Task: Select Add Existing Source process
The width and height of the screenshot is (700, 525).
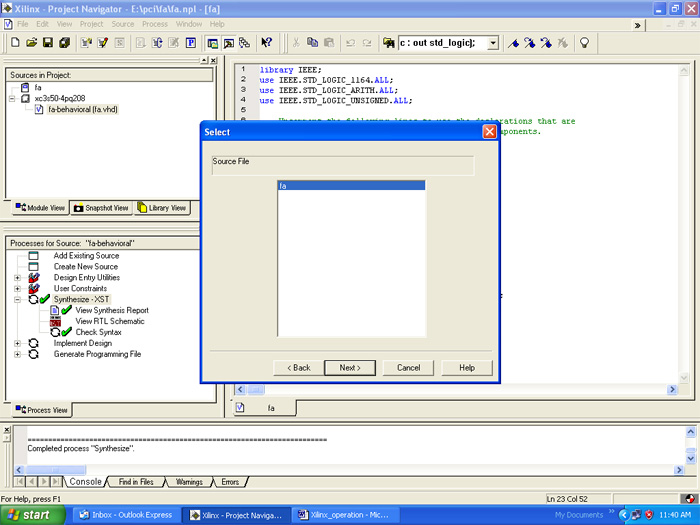Action: [86, 256]
